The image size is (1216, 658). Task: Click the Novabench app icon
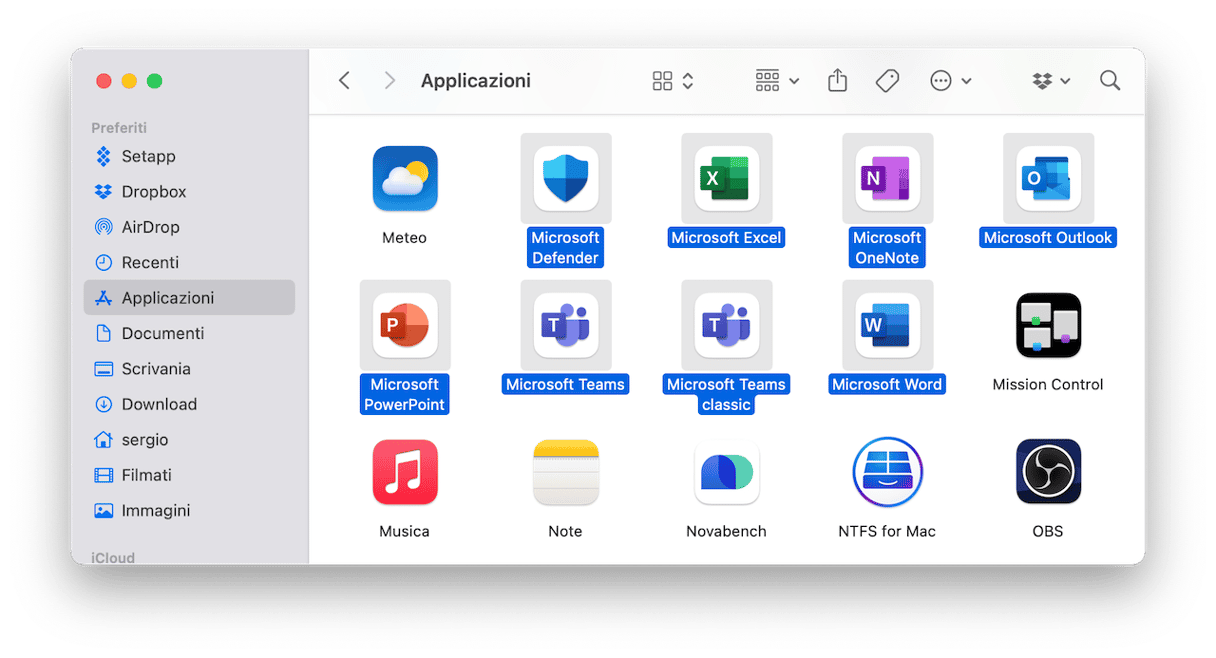click(x=726, y=472)
